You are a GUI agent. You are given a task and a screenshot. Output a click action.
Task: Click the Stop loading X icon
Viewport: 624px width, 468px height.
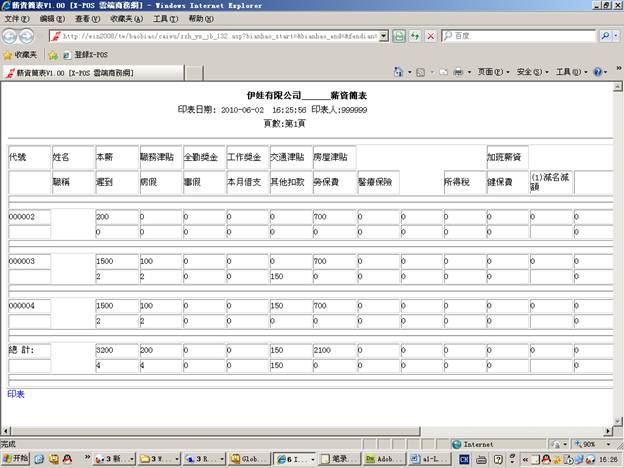(x=430, y=35)
